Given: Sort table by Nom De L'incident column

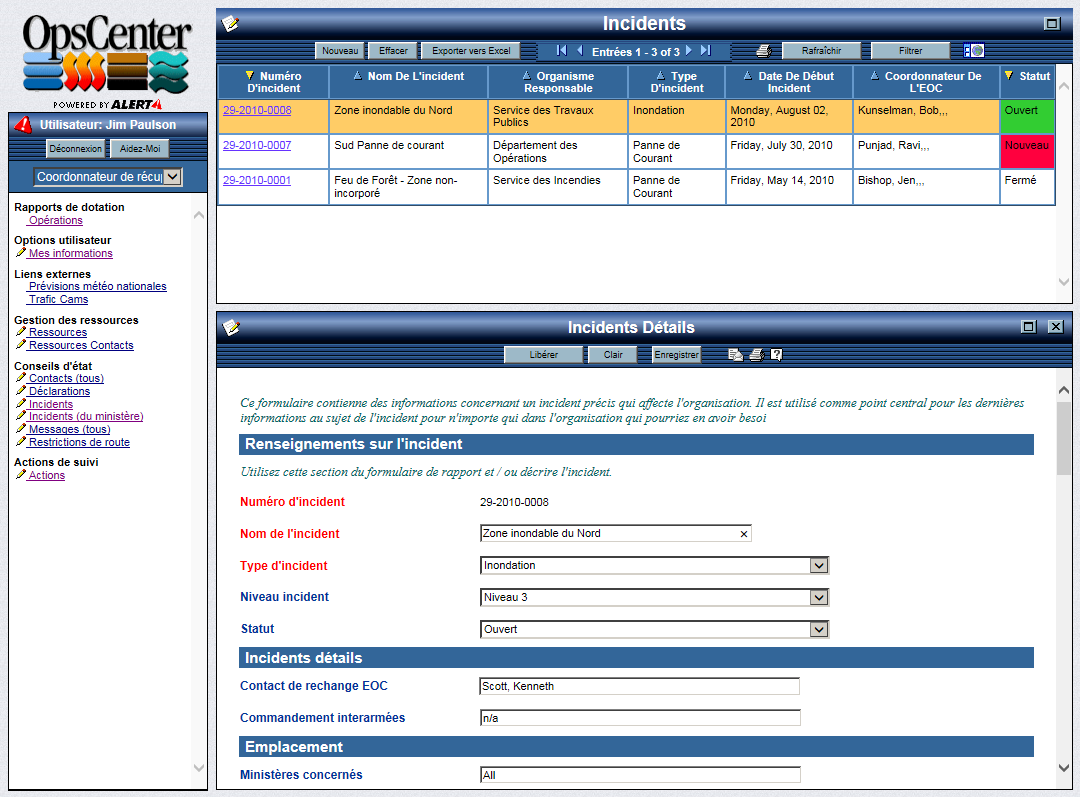Looking at the screenshot, I should pyautogui.click(x=408, y=76).
